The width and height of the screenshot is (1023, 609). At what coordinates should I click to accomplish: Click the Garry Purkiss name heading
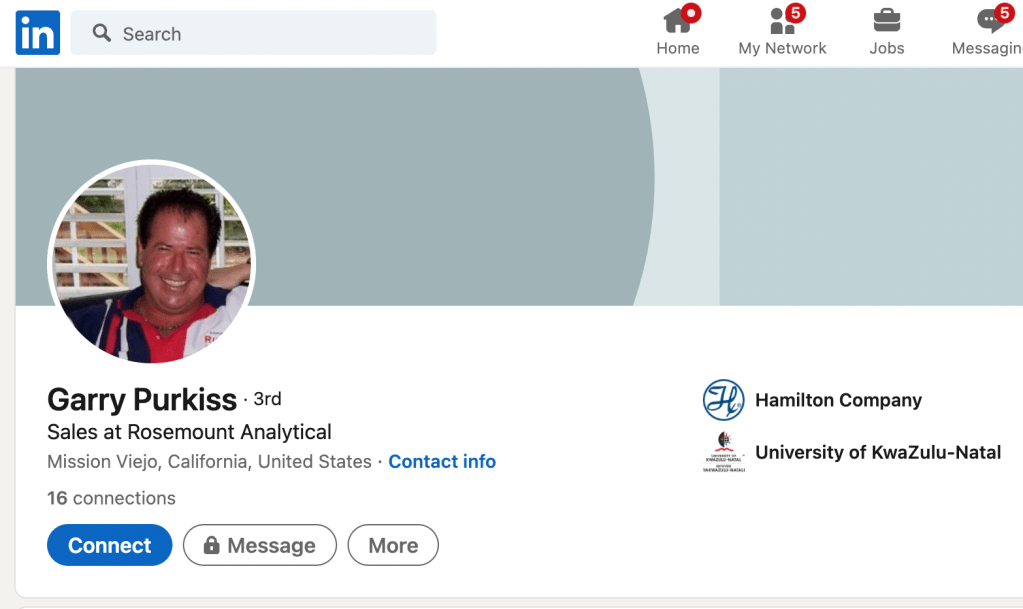click(142, 400)
